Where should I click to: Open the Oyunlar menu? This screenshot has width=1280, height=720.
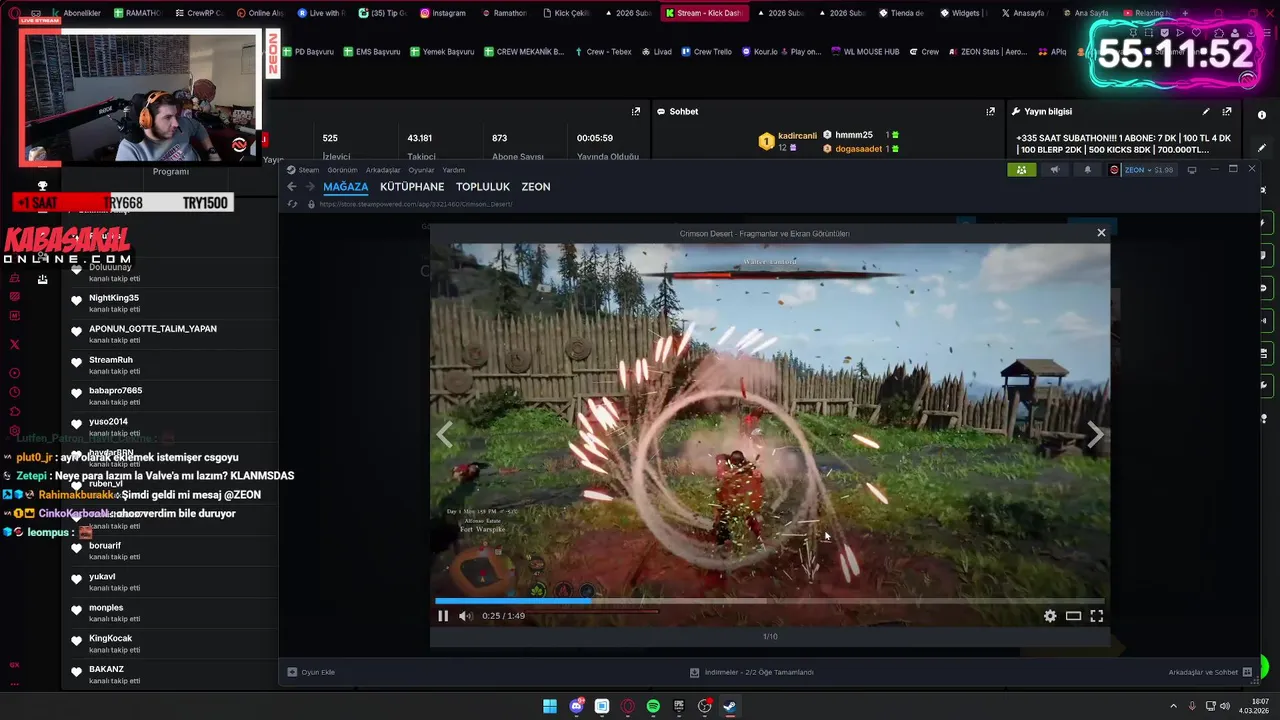pyautogui.click(x=421, y=170)
